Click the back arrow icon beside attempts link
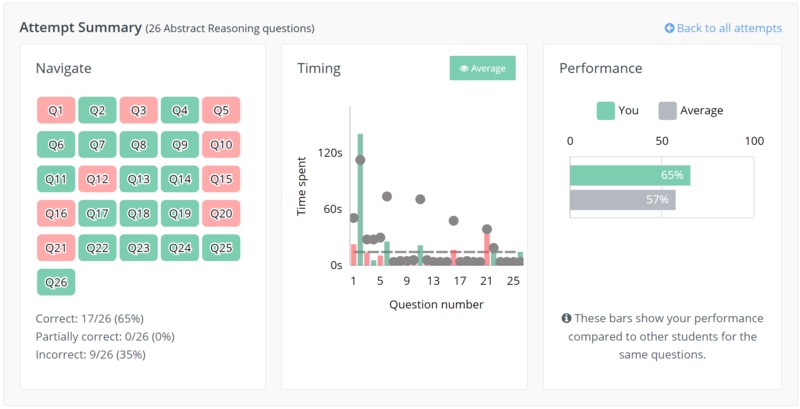Screen dimensions: 800x409 pyautogui.click(x=669, y=28)
